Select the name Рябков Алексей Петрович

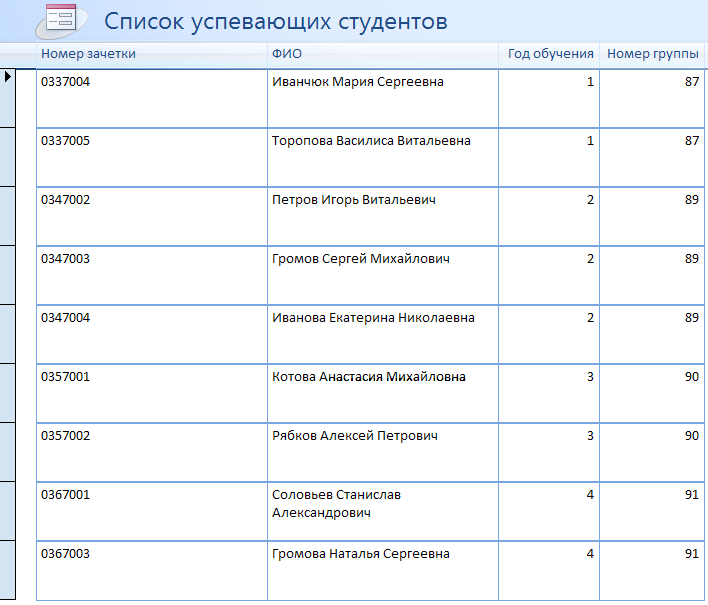click(x=354, y=436)
